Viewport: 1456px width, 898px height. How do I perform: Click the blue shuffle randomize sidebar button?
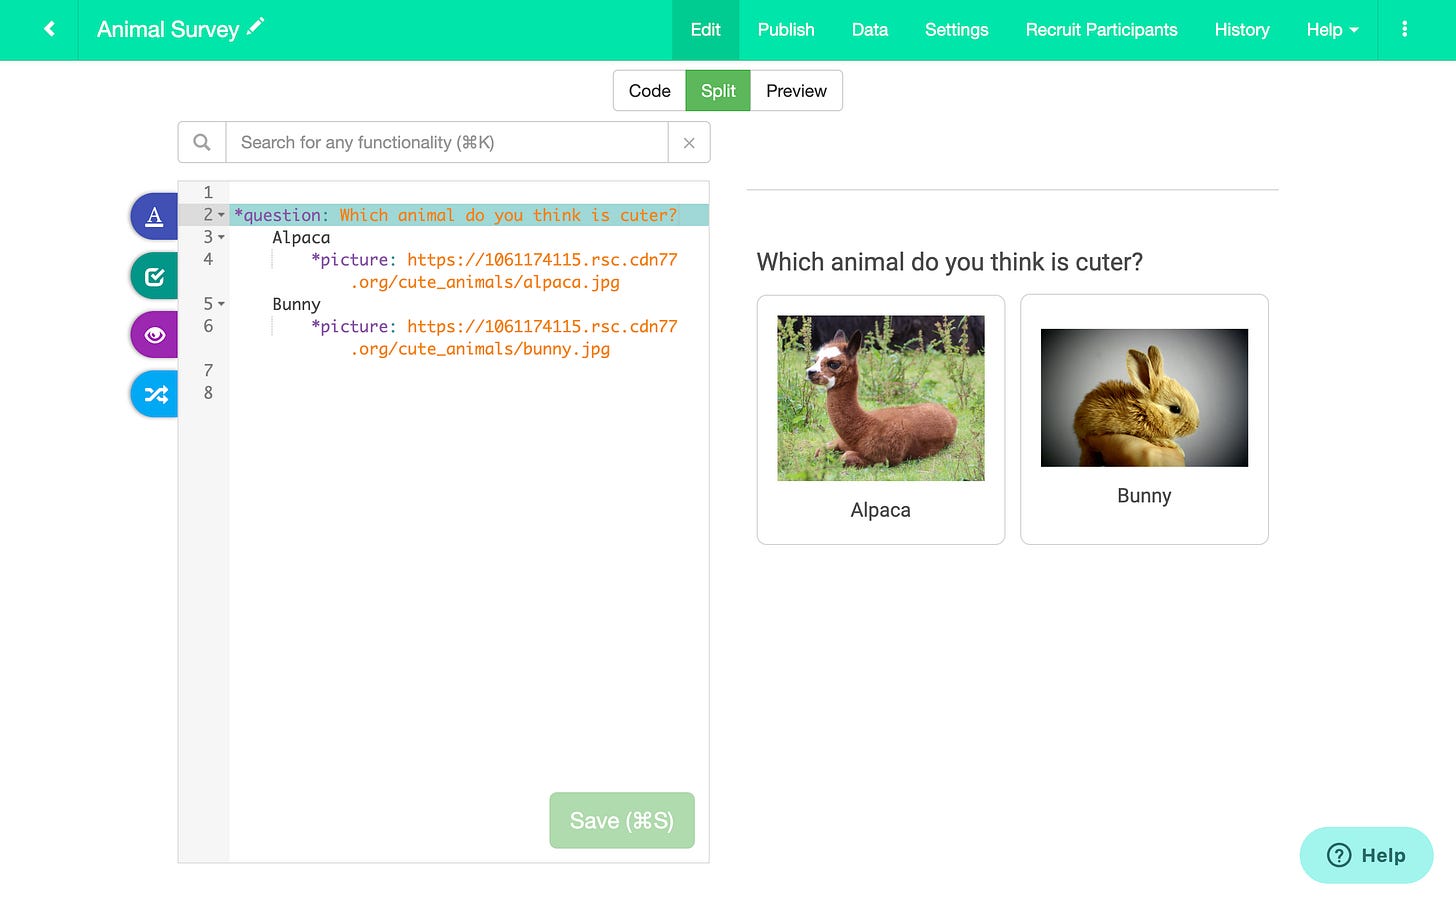[x=155, y=394]
